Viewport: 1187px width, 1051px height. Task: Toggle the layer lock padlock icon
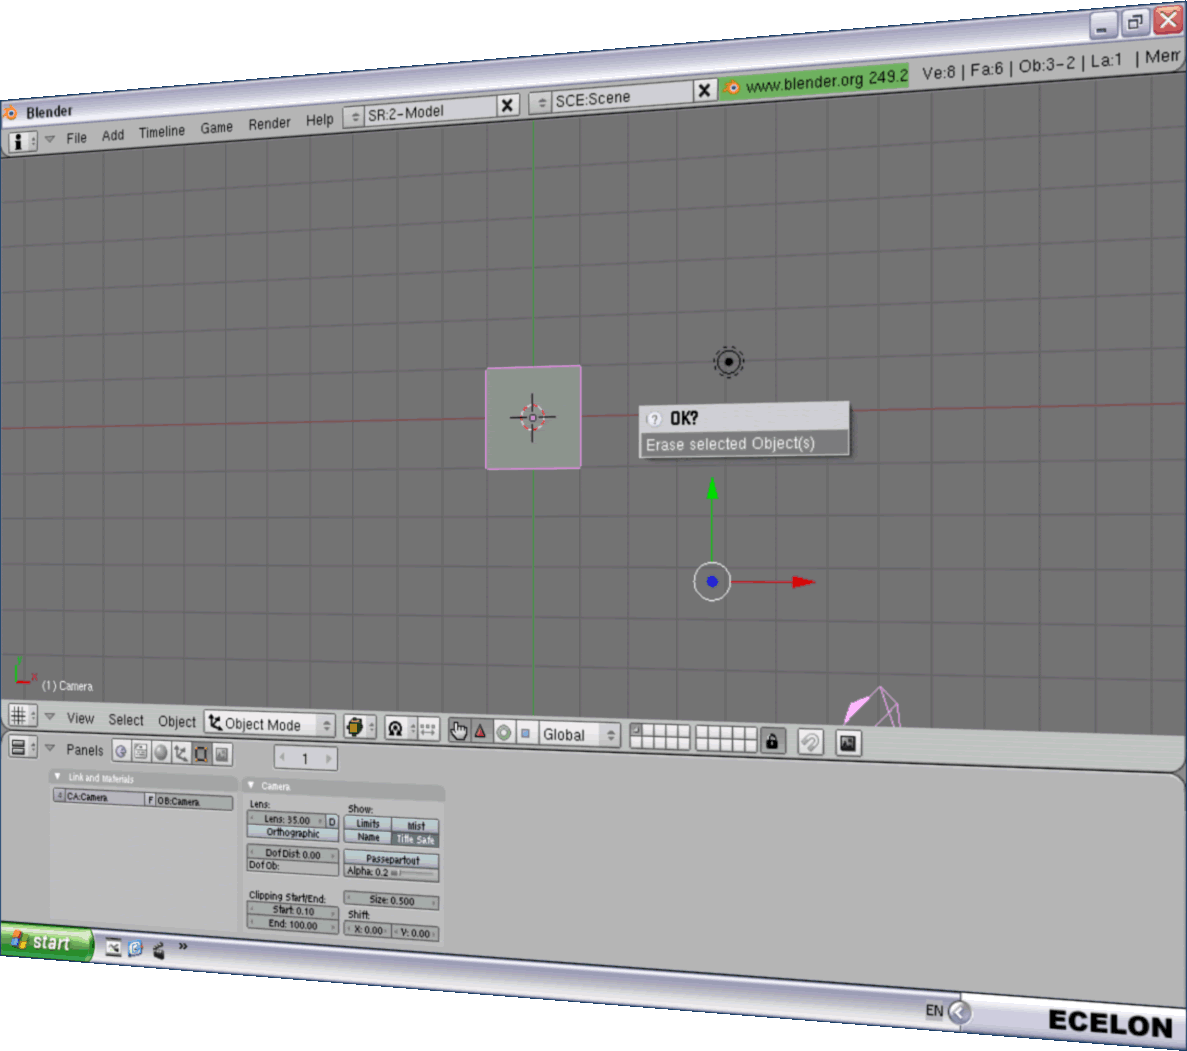point(772,741)
